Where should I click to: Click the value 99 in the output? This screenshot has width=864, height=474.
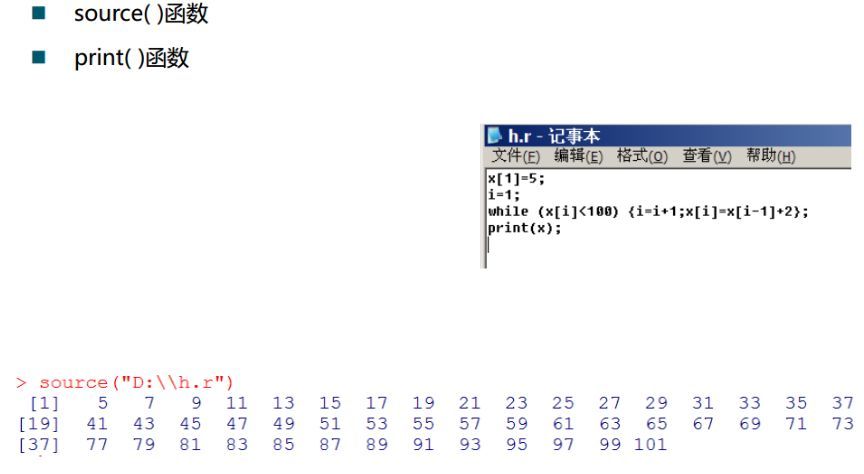pyautogui.click(x=610, y=444)
